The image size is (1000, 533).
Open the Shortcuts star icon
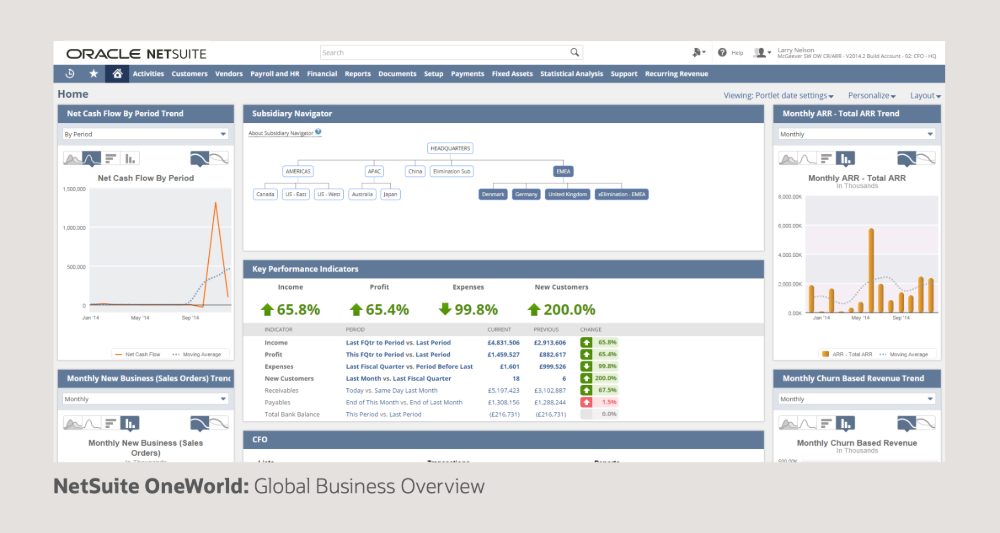93,74
